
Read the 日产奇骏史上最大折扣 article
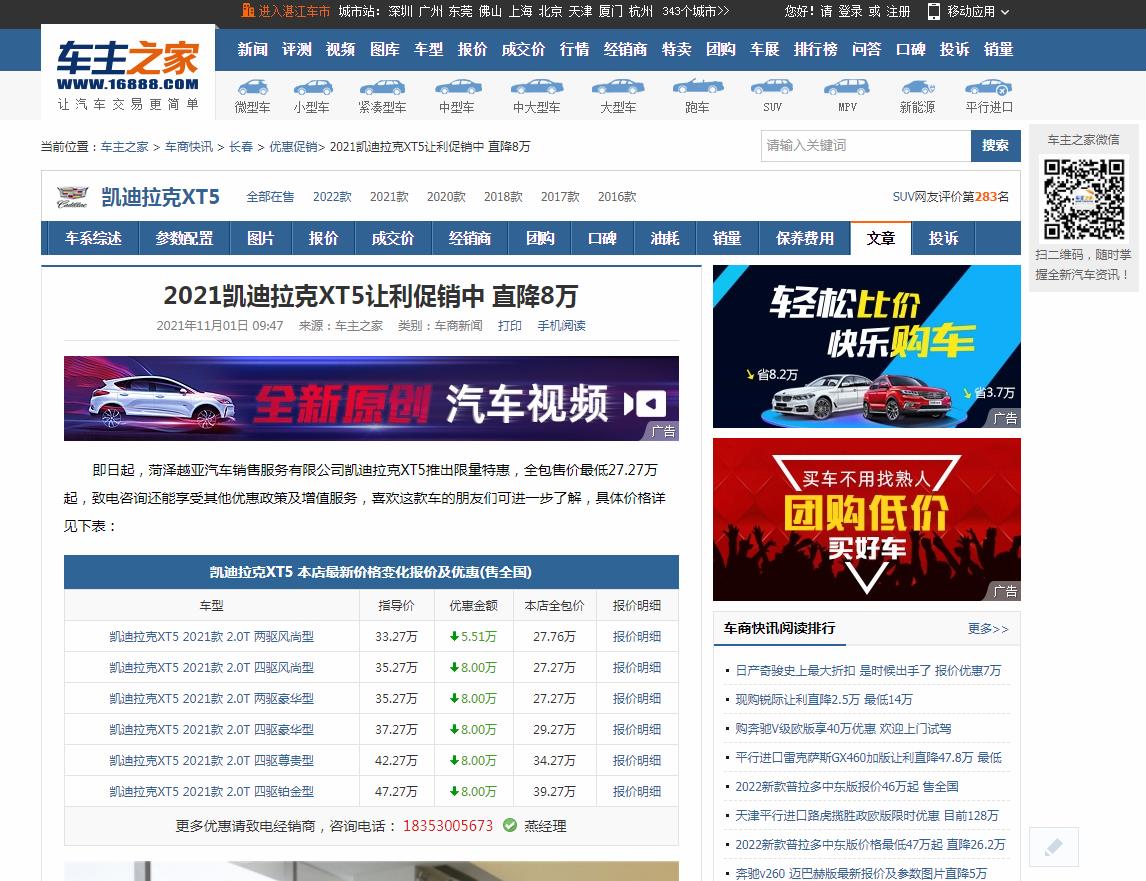click(868, 670)
